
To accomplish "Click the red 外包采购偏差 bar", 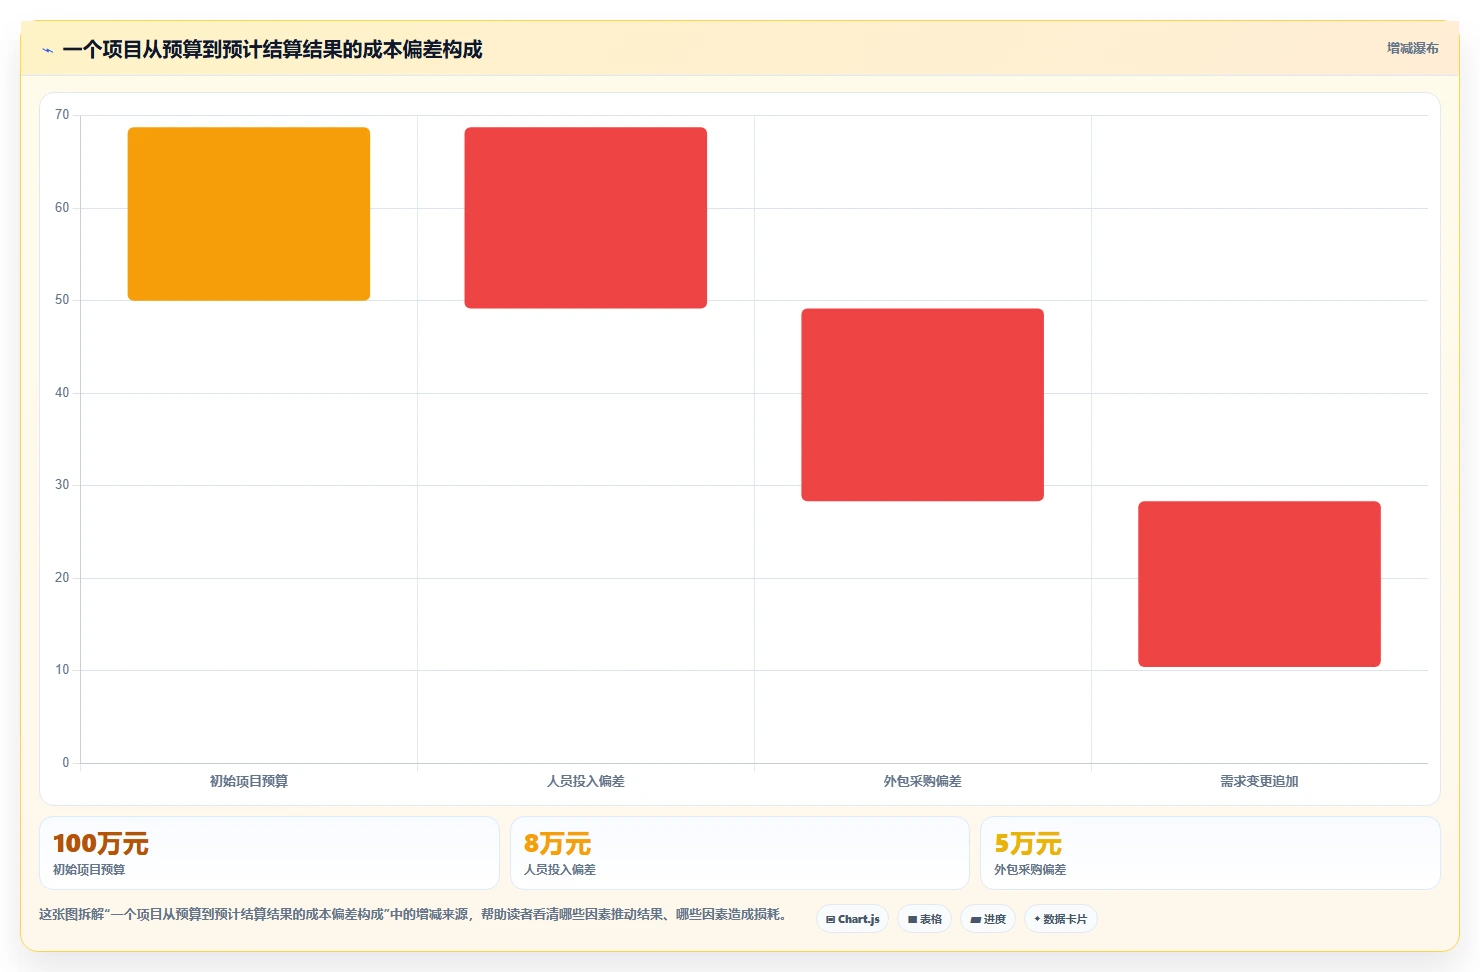I will click(923, 405).
